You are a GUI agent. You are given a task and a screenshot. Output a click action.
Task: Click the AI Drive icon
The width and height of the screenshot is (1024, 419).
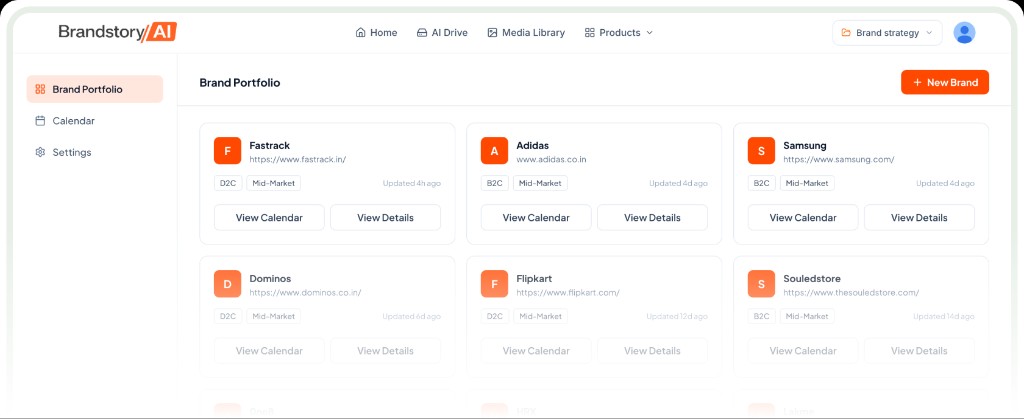tap(422, 33)
